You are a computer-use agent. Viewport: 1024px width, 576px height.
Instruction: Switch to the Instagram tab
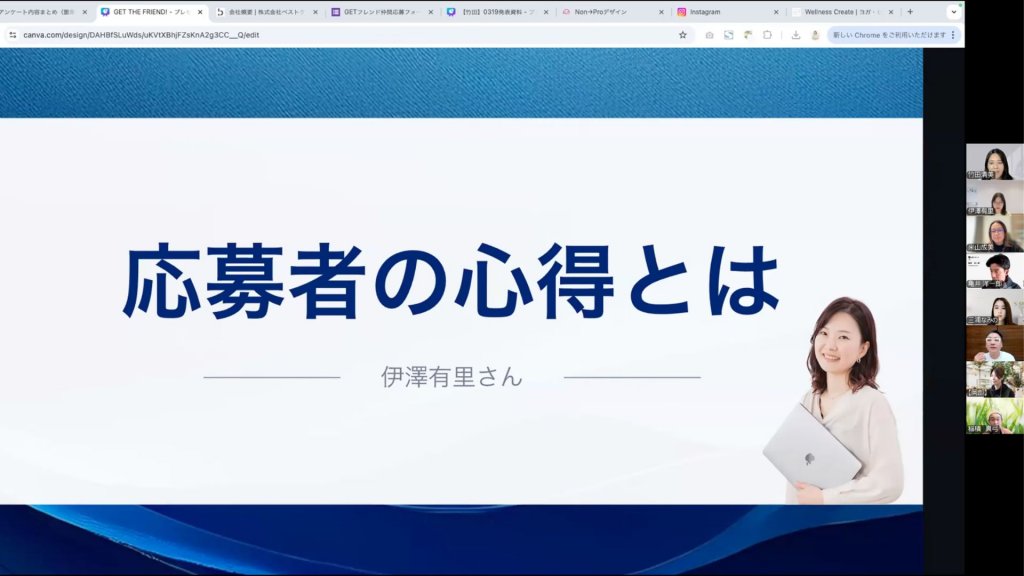coord(720,12)
